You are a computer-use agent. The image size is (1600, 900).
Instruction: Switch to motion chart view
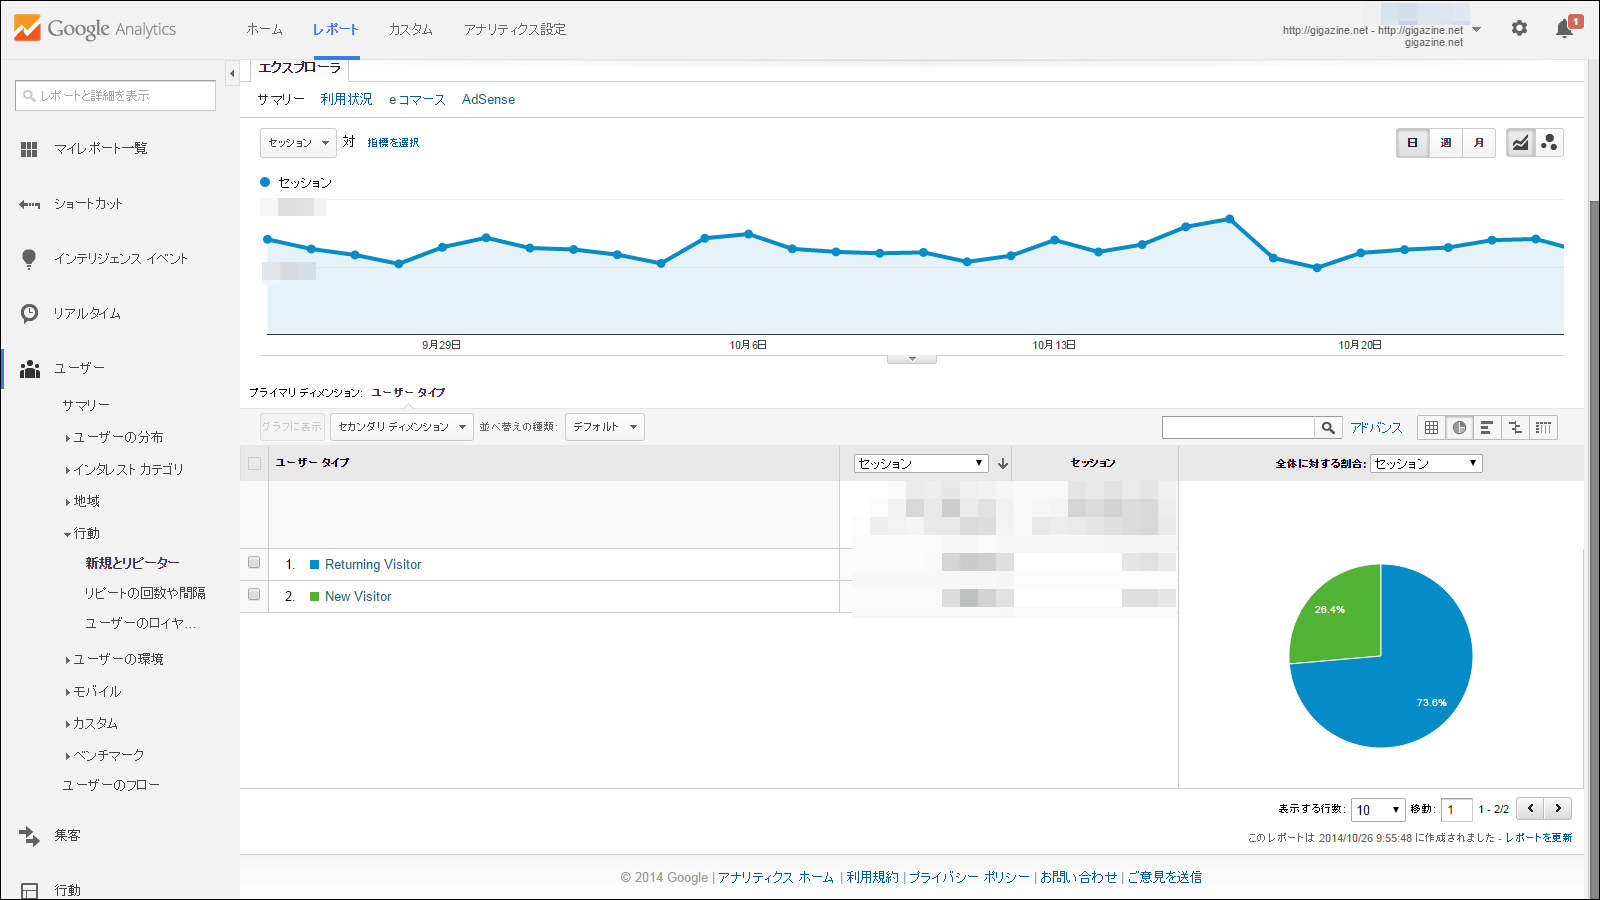(x=1549, y=143)
